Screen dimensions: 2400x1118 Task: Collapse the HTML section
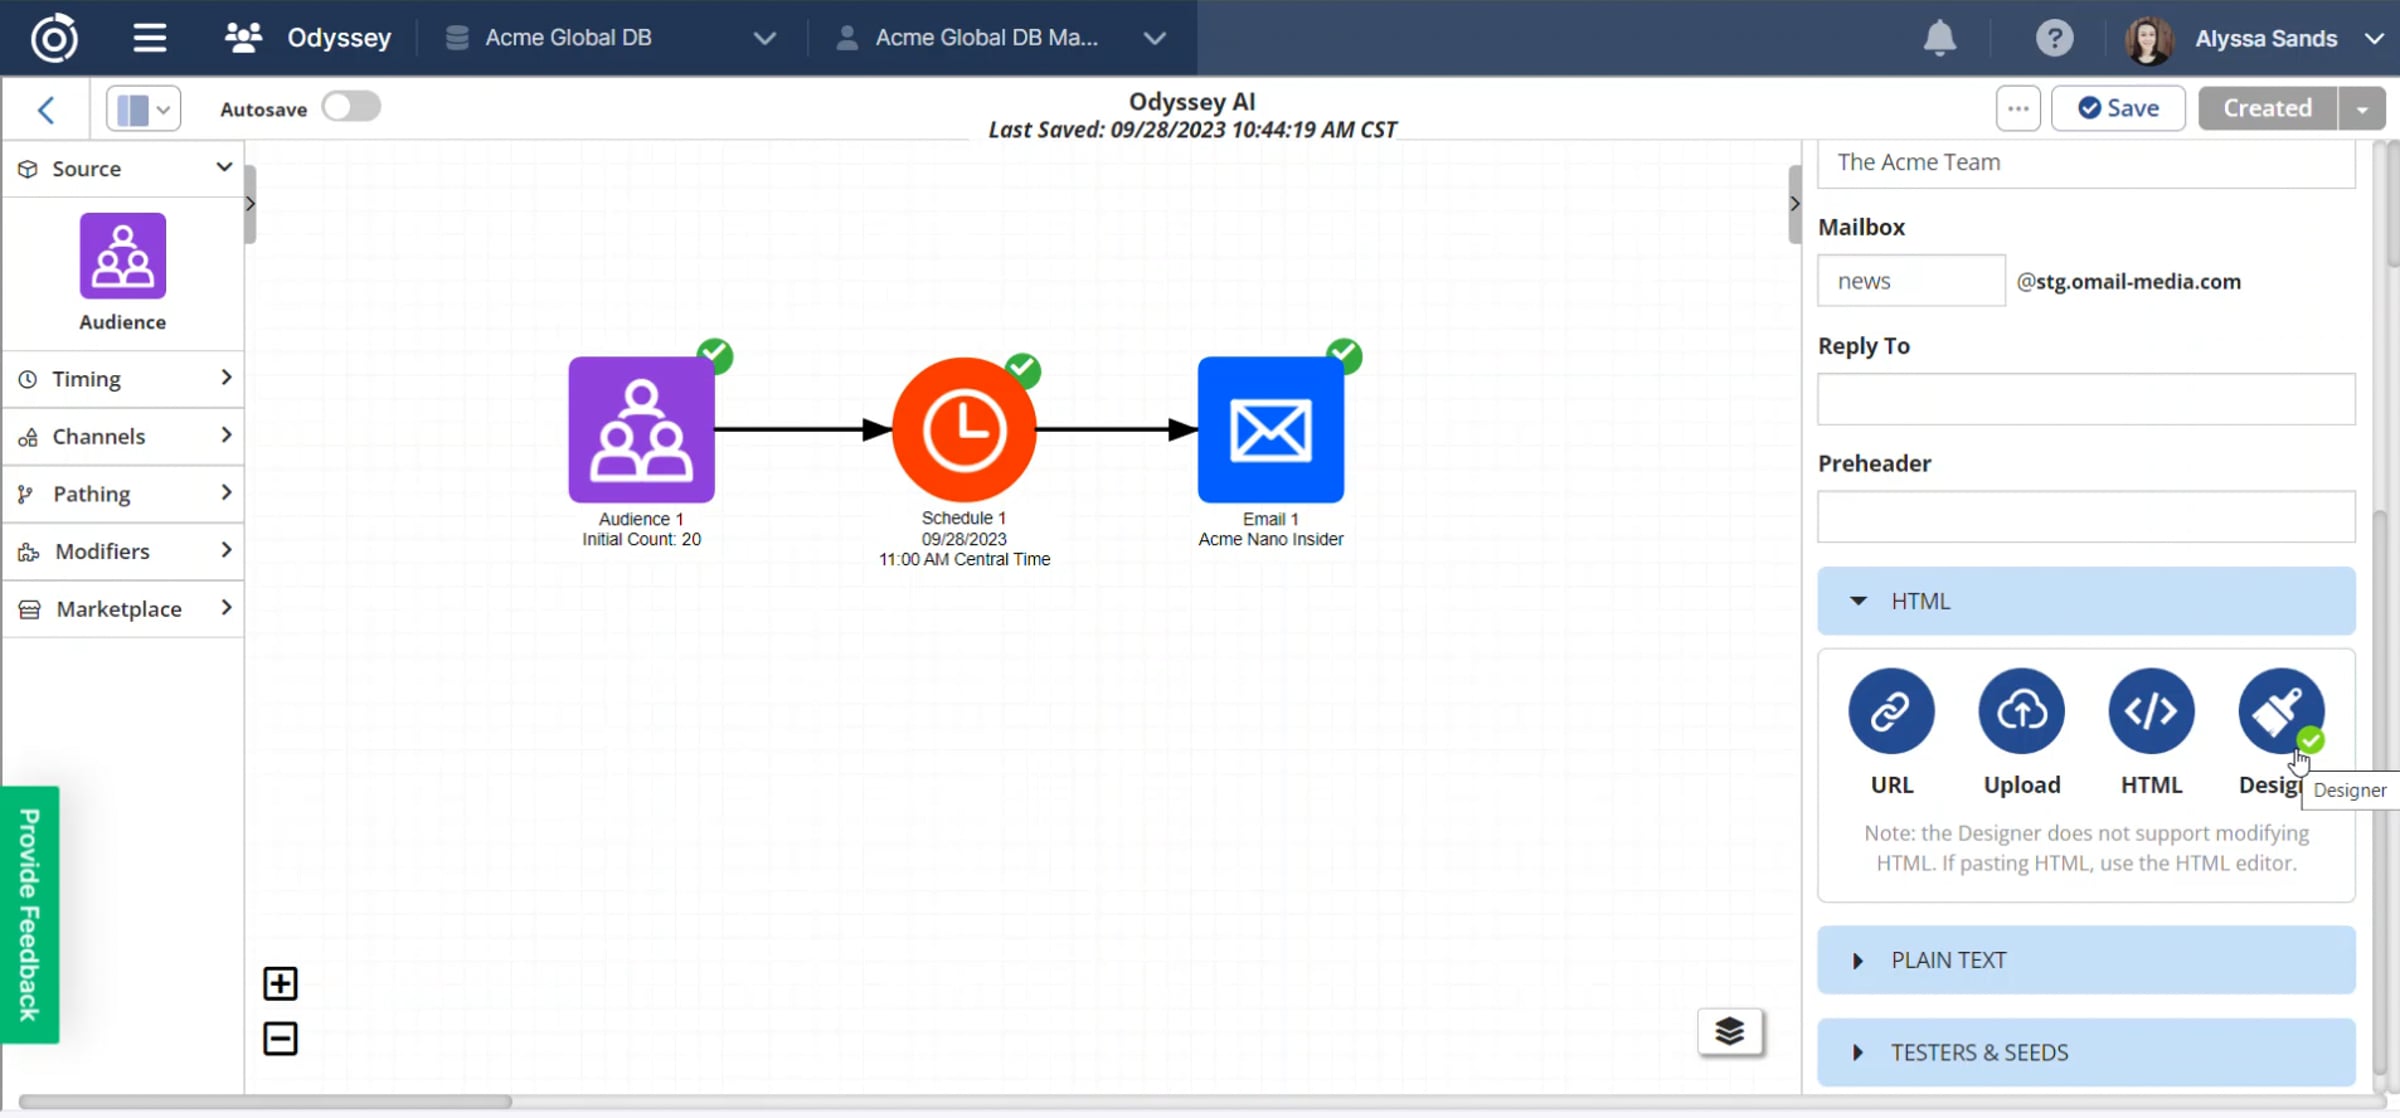2086,601
